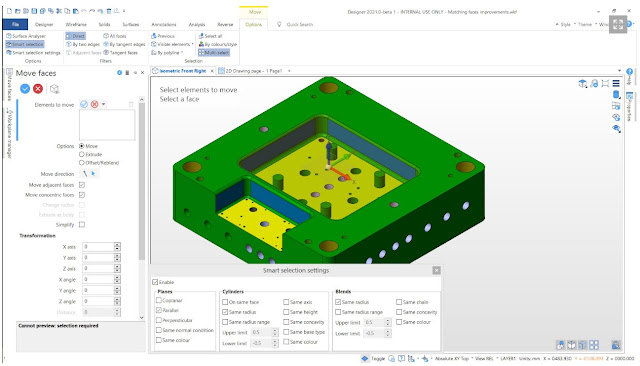Check the Coplanar planes option
The image size is (640, 366).
coord(159,300)
